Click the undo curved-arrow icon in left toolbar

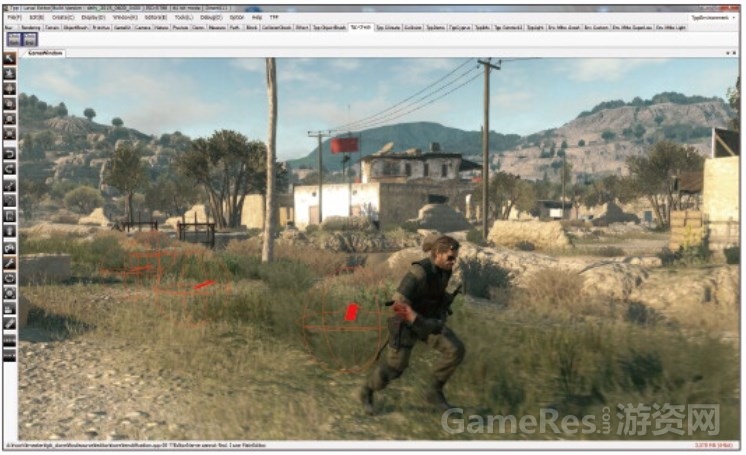click(10, 153)
